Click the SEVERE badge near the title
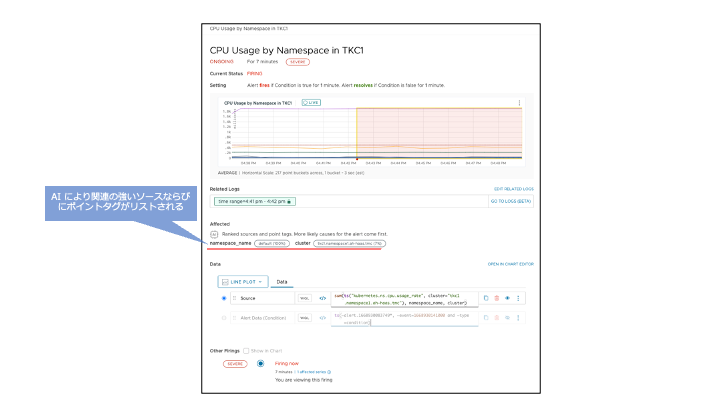This screenshot has width=720, height=405. (298, 62)
